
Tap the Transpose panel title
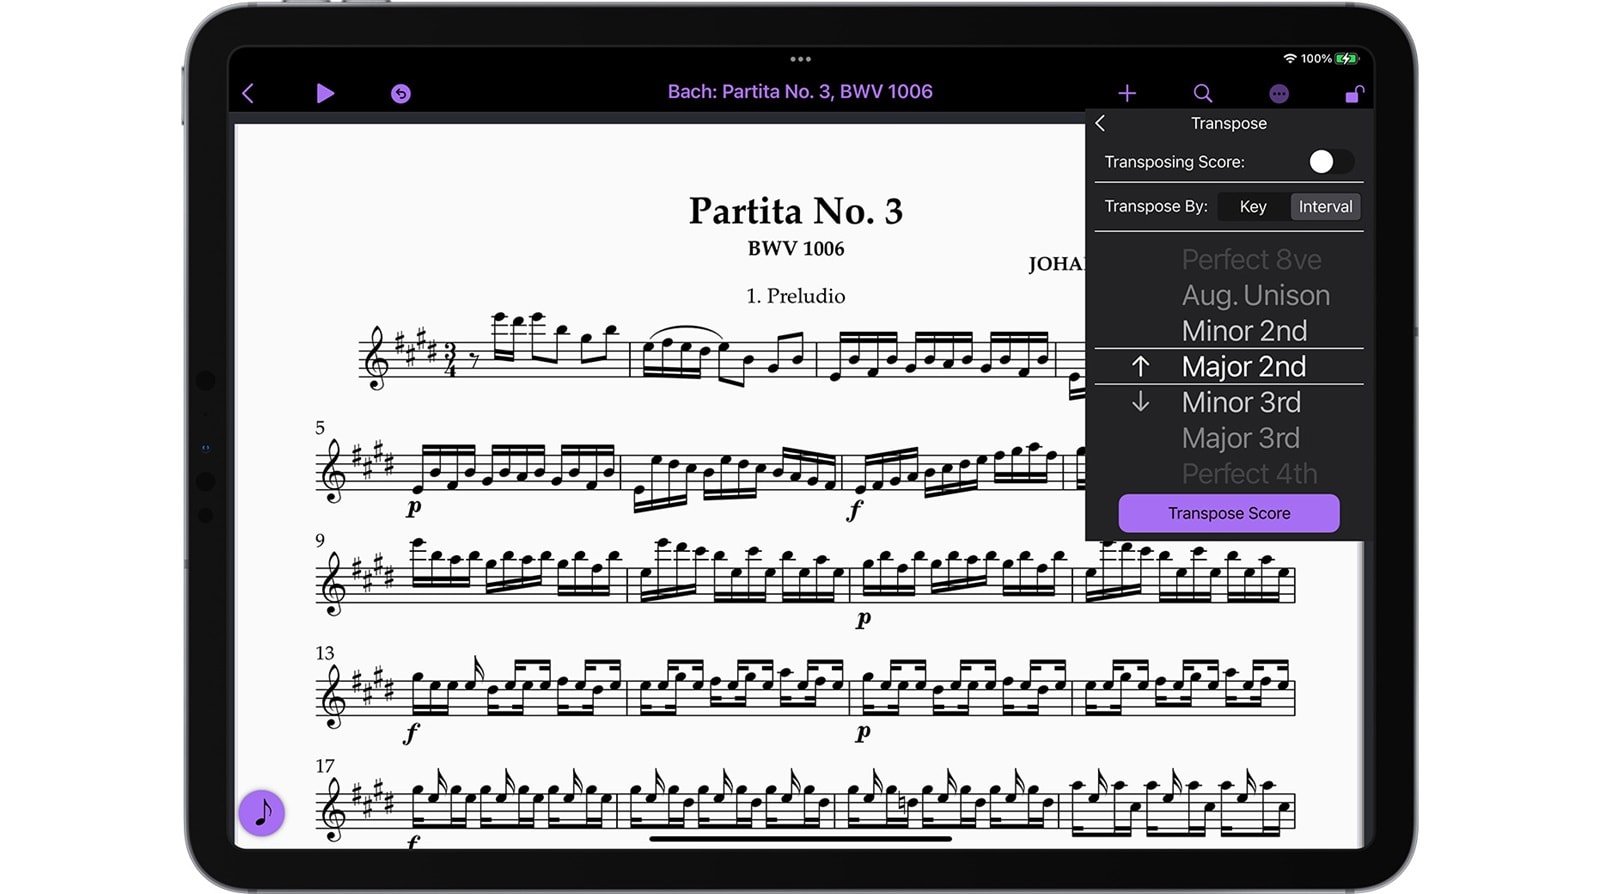coord(1229,123)
